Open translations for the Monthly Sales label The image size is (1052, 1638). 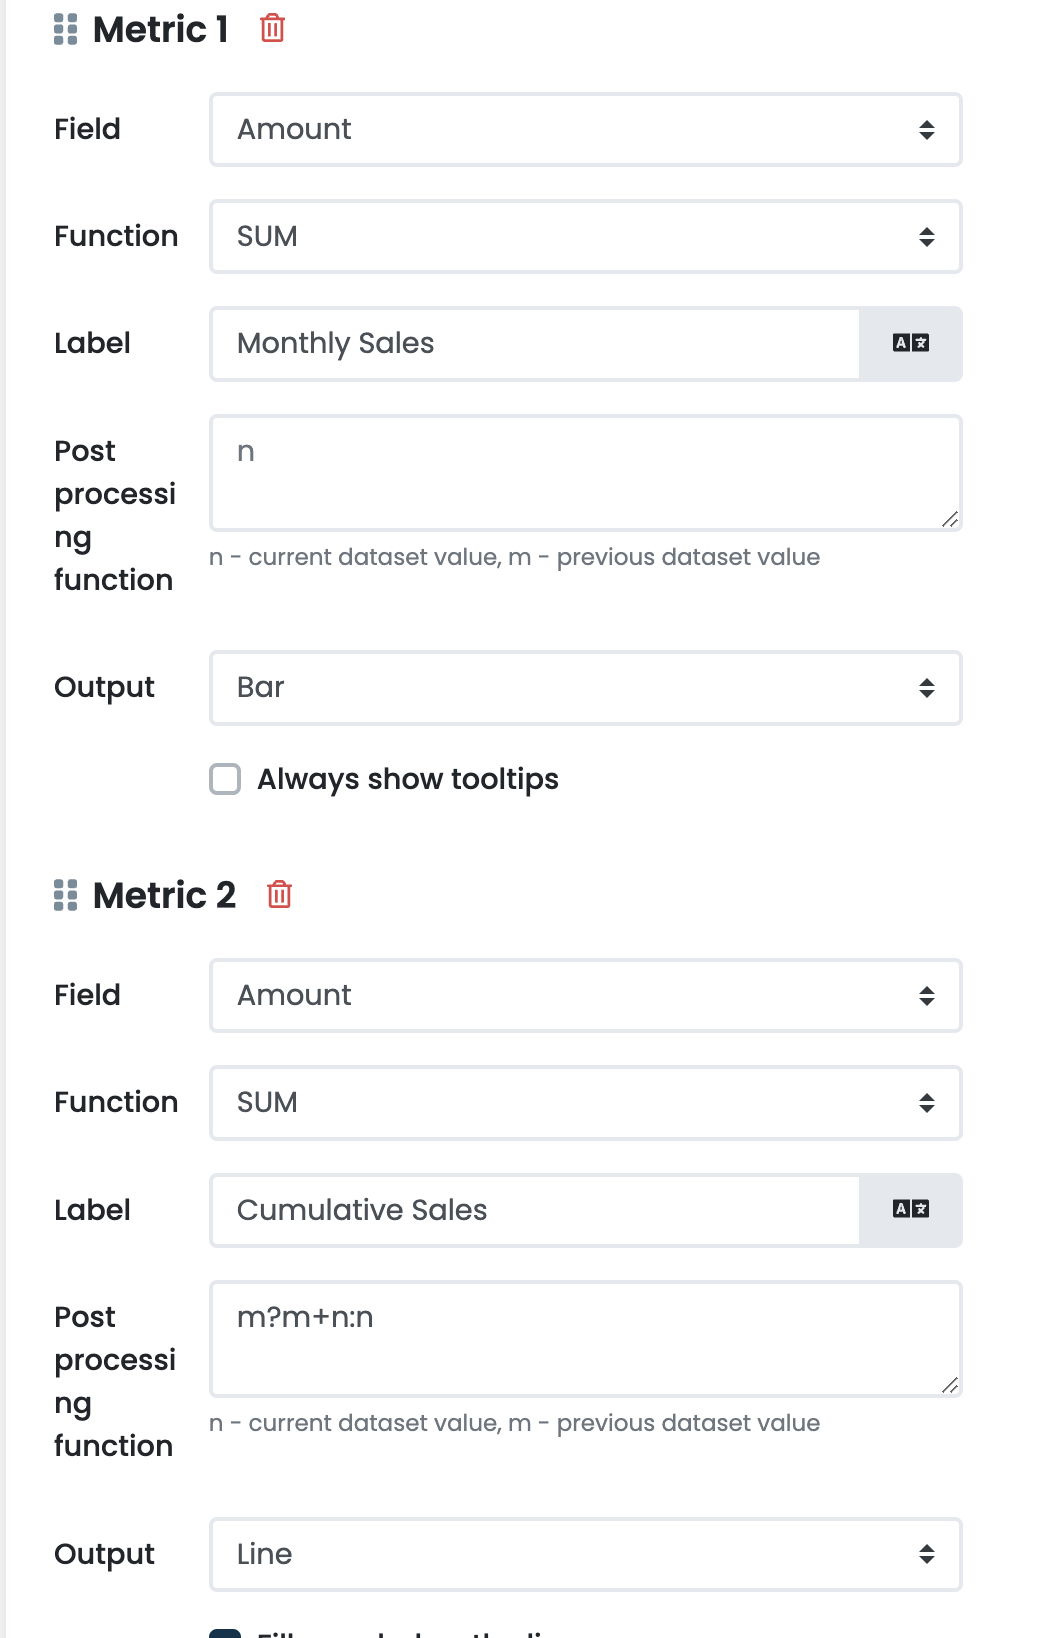(x=910, y=343)
